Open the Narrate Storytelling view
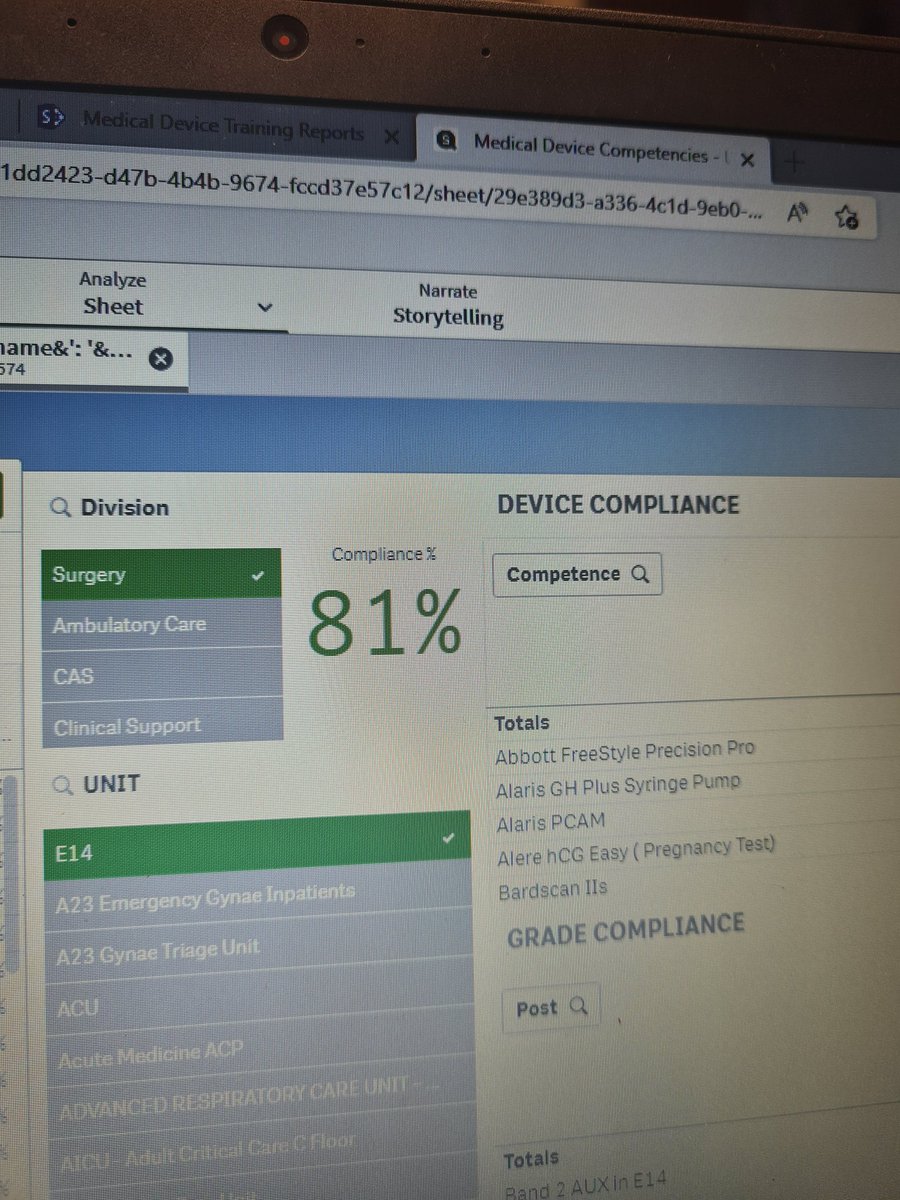This screenshot has width=900, height=1200. (448, 305)
